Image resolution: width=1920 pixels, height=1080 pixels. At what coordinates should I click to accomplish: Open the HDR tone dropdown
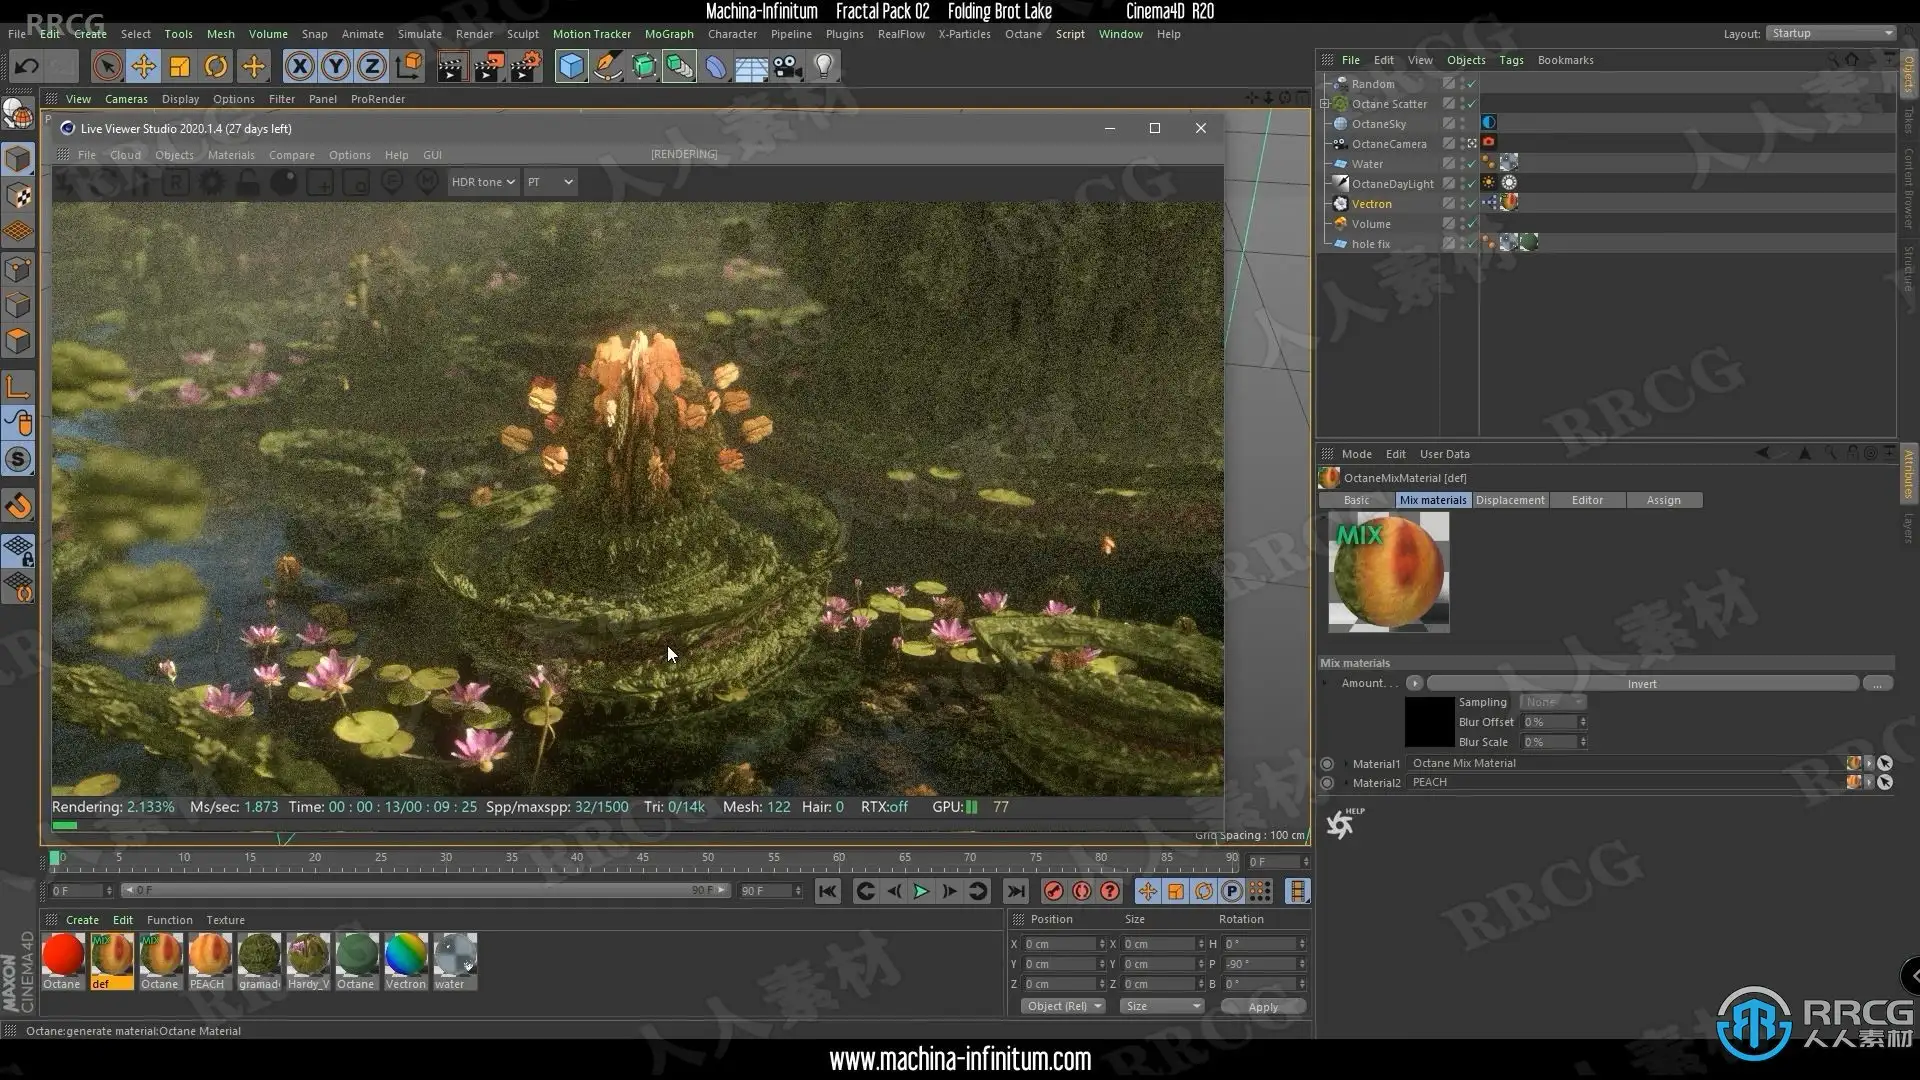click(482, 182)
